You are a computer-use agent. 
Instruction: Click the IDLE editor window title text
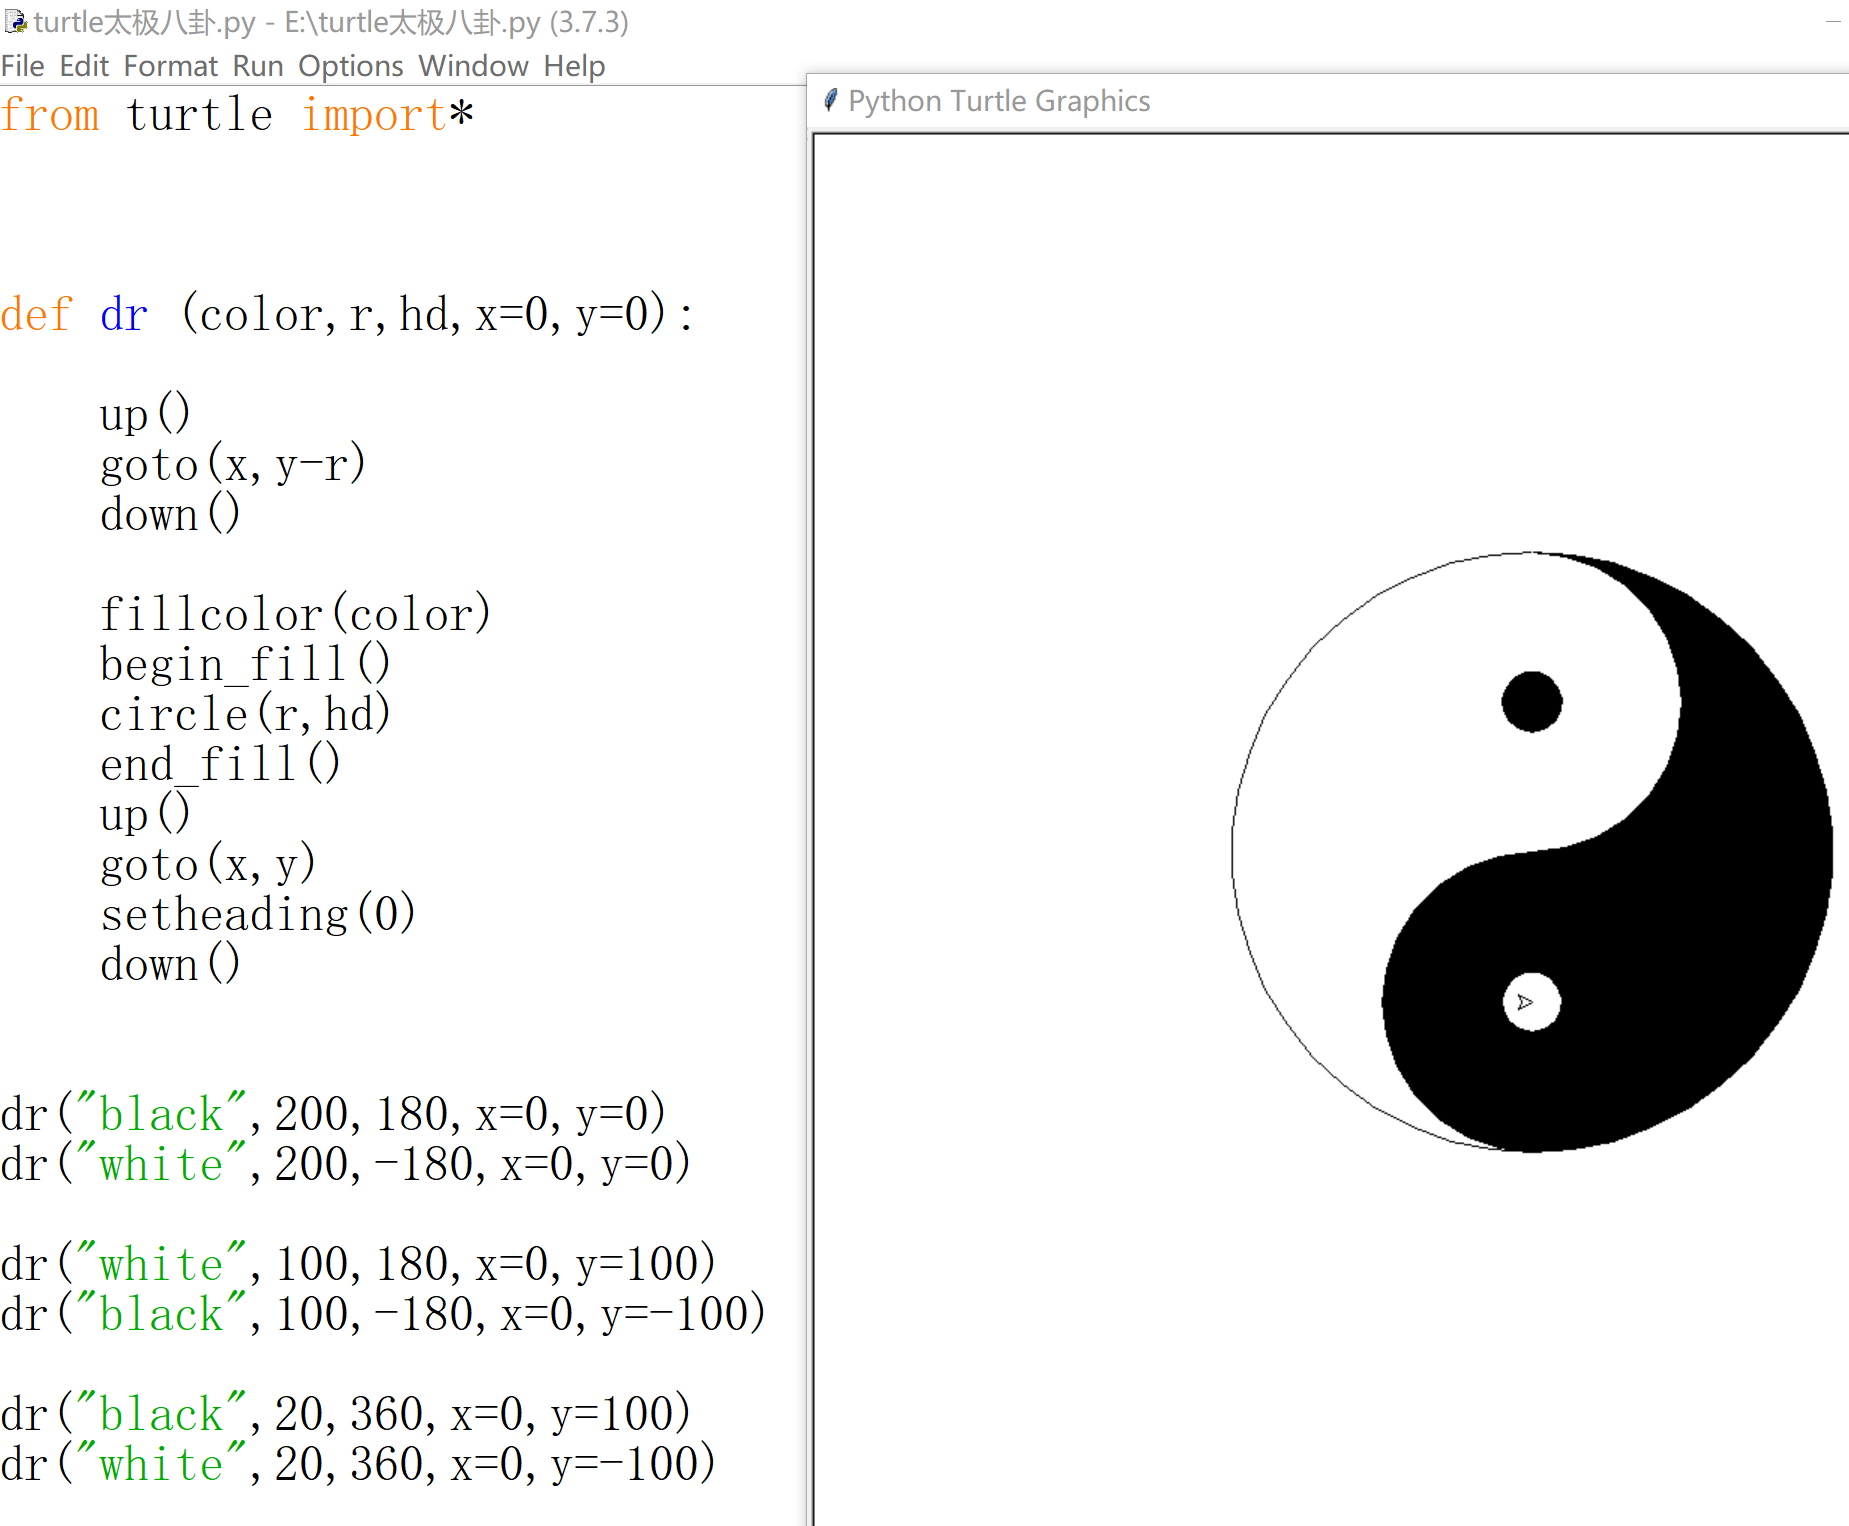tap(331, 22)
